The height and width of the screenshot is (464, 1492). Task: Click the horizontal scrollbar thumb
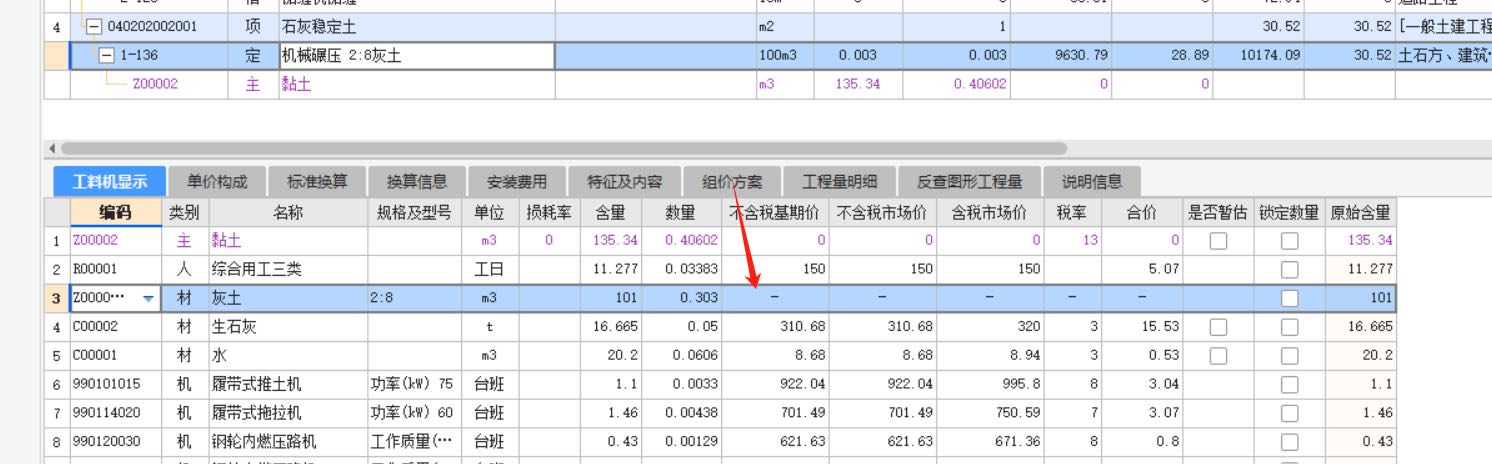(x=562, y=148)
